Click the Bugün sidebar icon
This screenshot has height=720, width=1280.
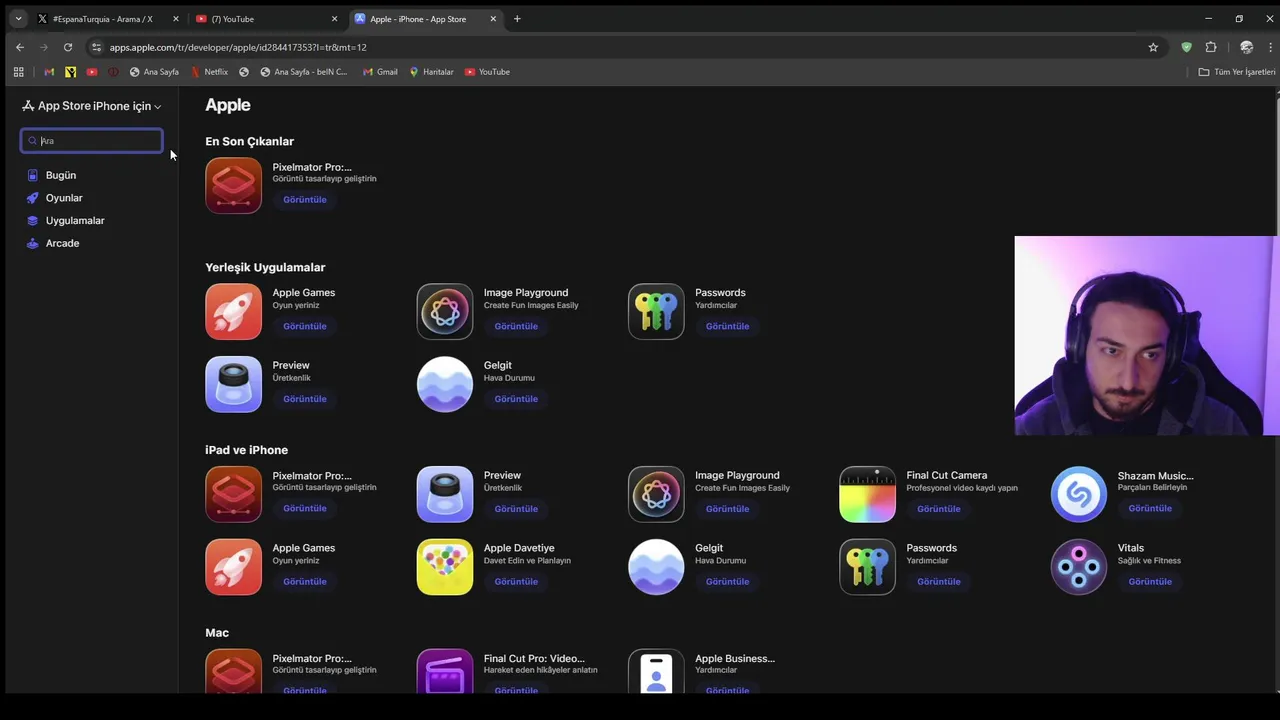tap(32, 175)
